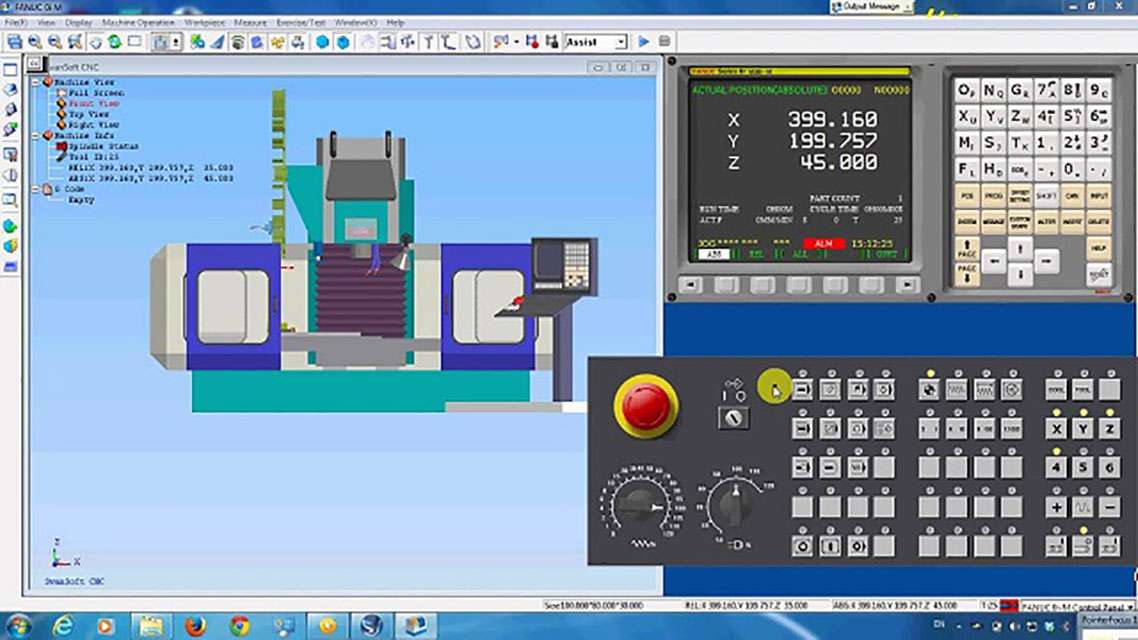1138x640 pixels.
Task: Click the INPUT key on the MDI keypad
Action: pos(1099,196)
